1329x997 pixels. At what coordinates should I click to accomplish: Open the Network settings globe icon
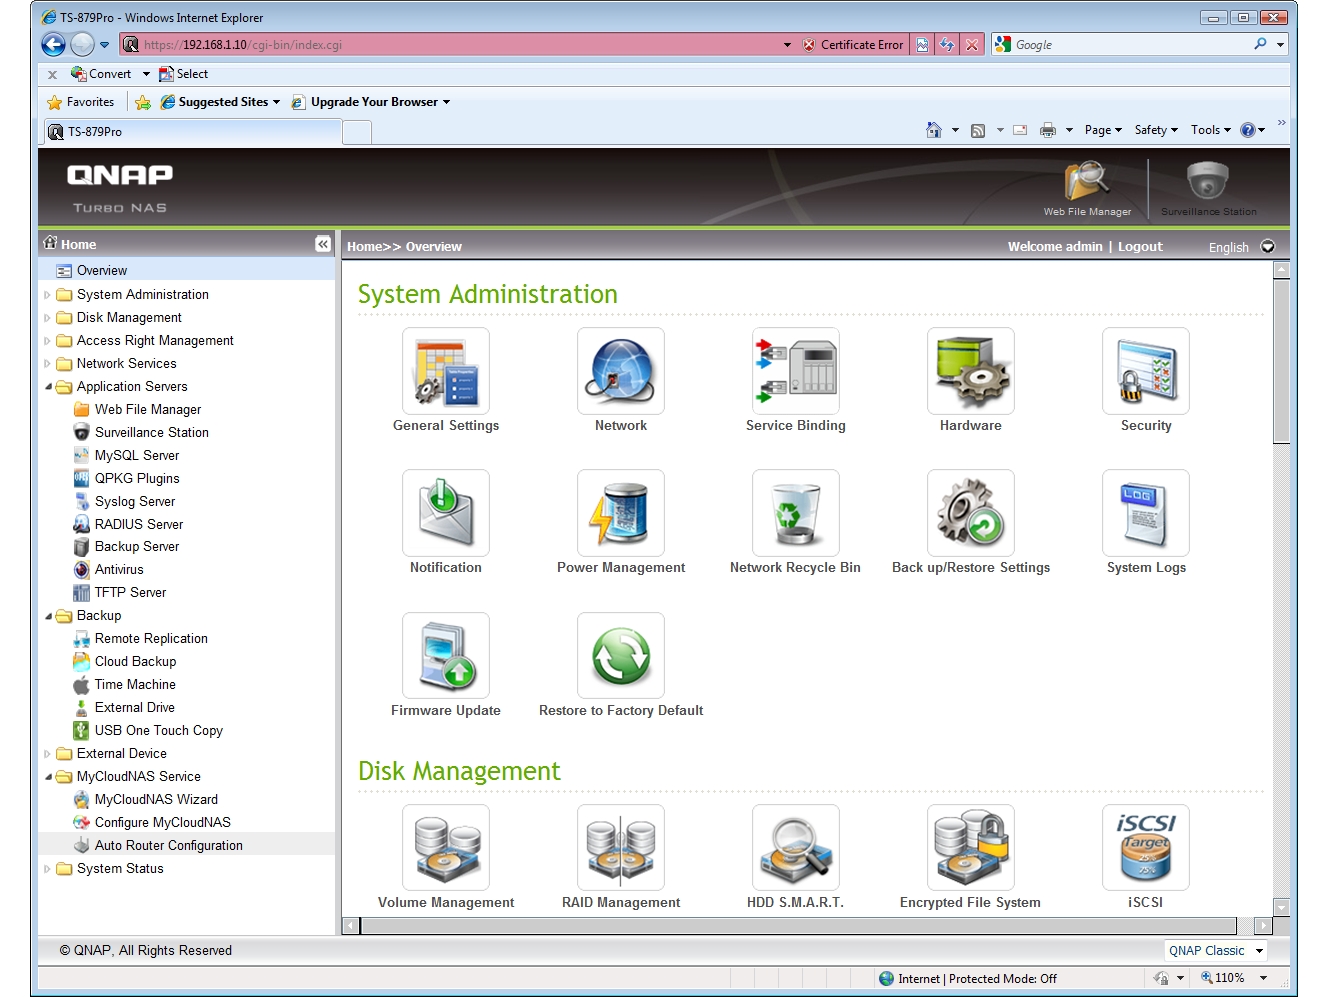click(x=621, y=371)
